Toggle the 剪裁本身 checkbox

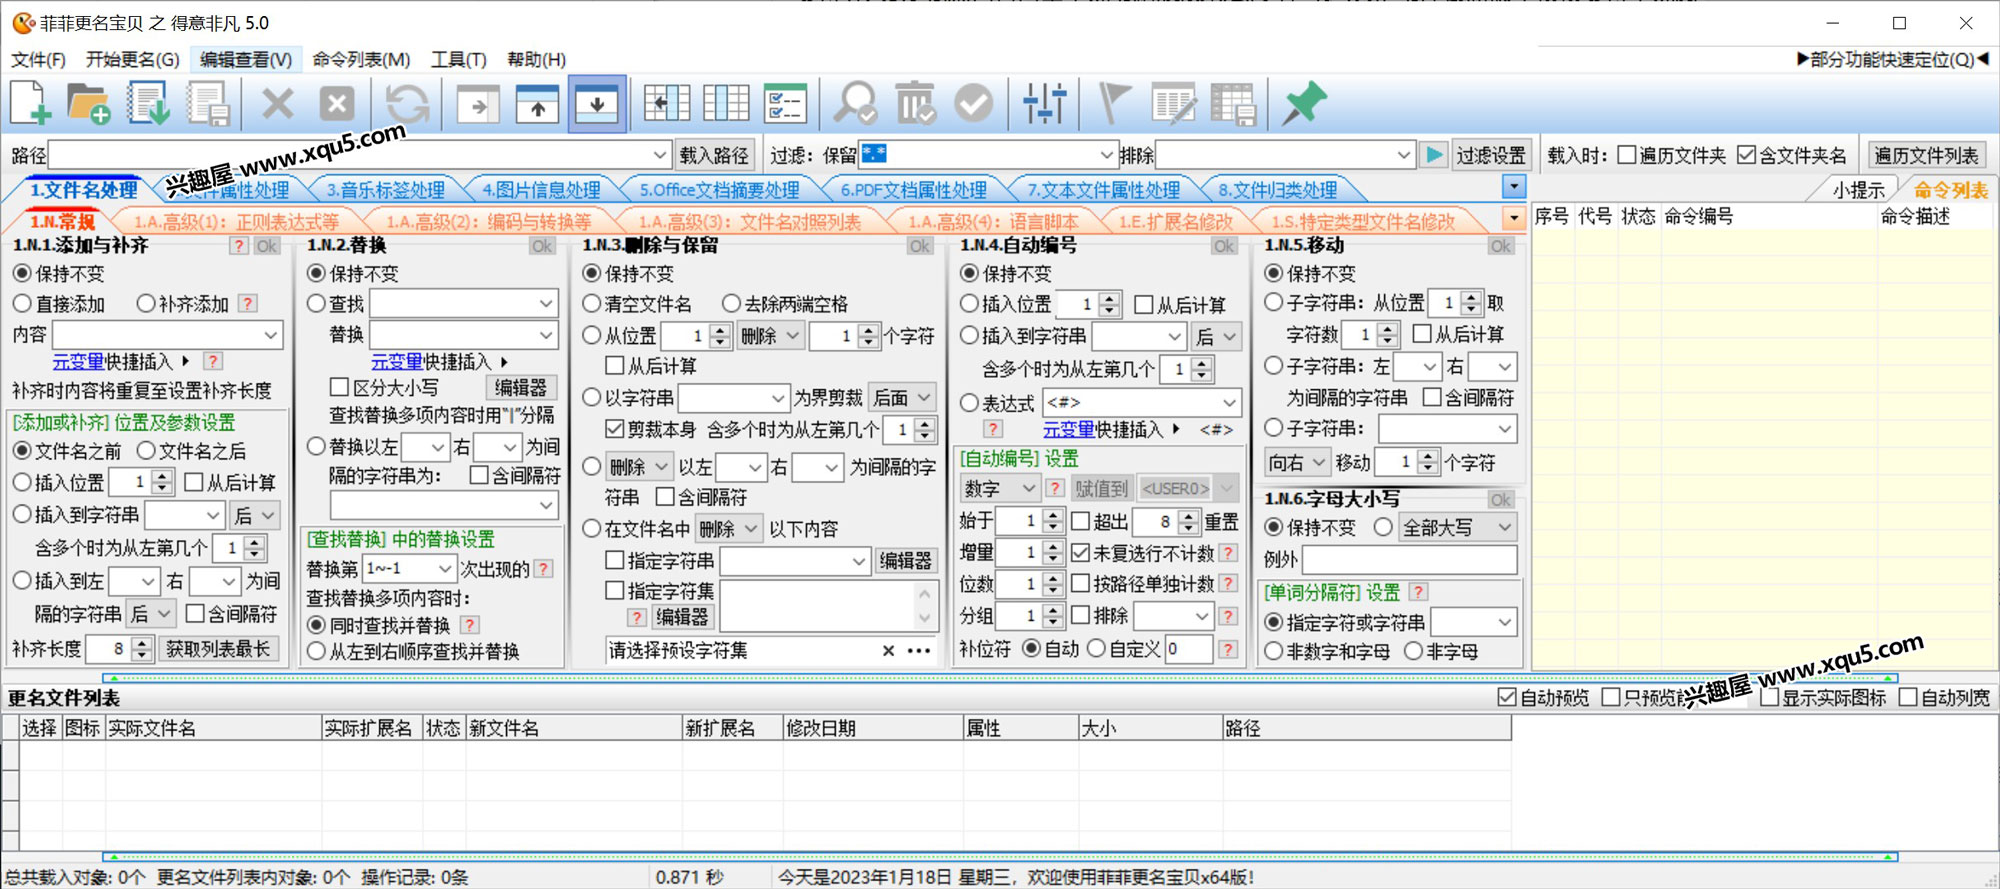615,429
